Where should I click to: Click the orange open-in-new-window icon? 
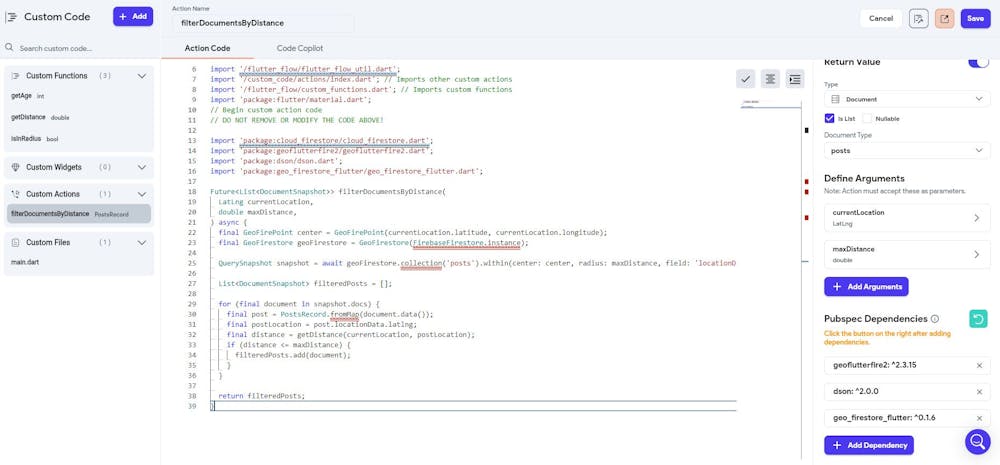click(x=945, y=18)
